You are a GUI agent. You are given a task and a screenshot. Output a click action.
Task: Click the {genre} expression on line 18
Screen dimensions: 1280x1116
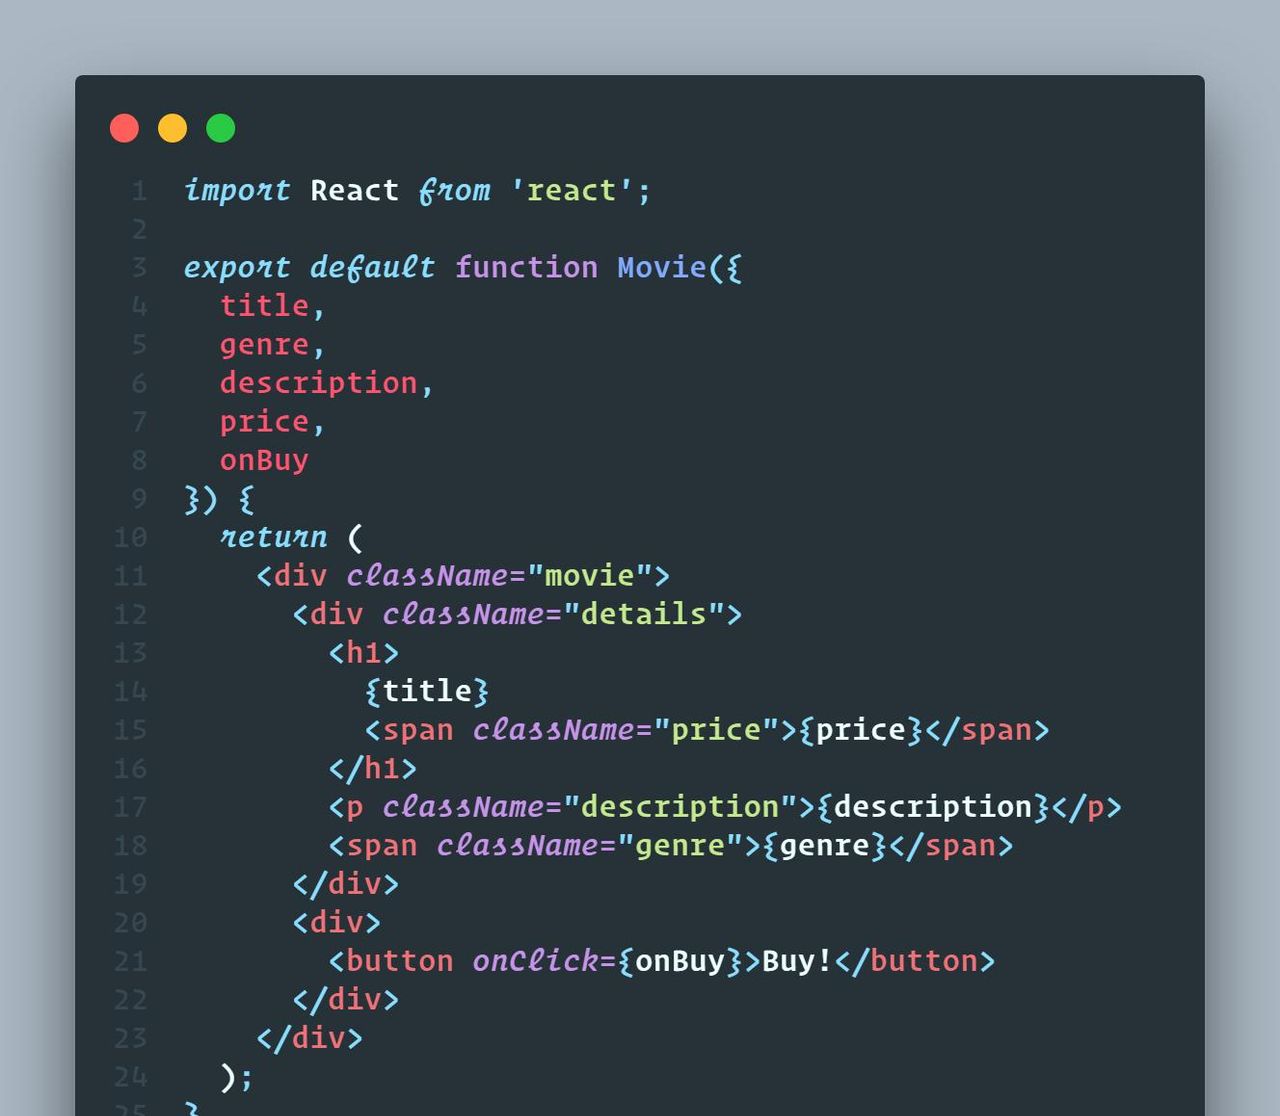click(824, 846)
